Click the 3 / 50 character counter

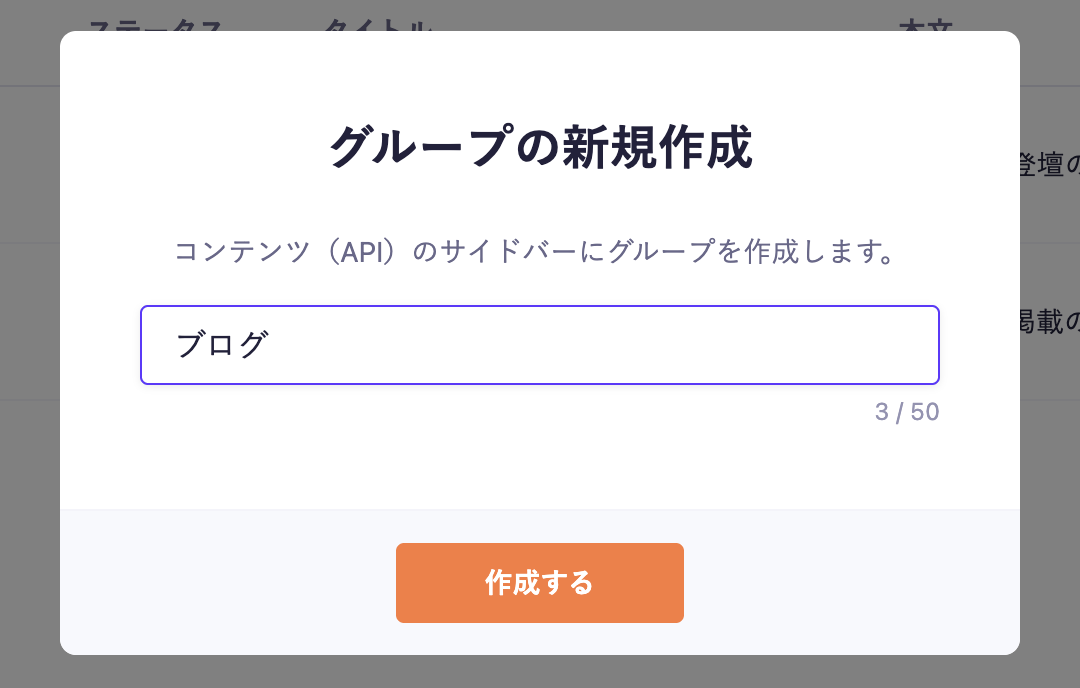tap(906, 412)
